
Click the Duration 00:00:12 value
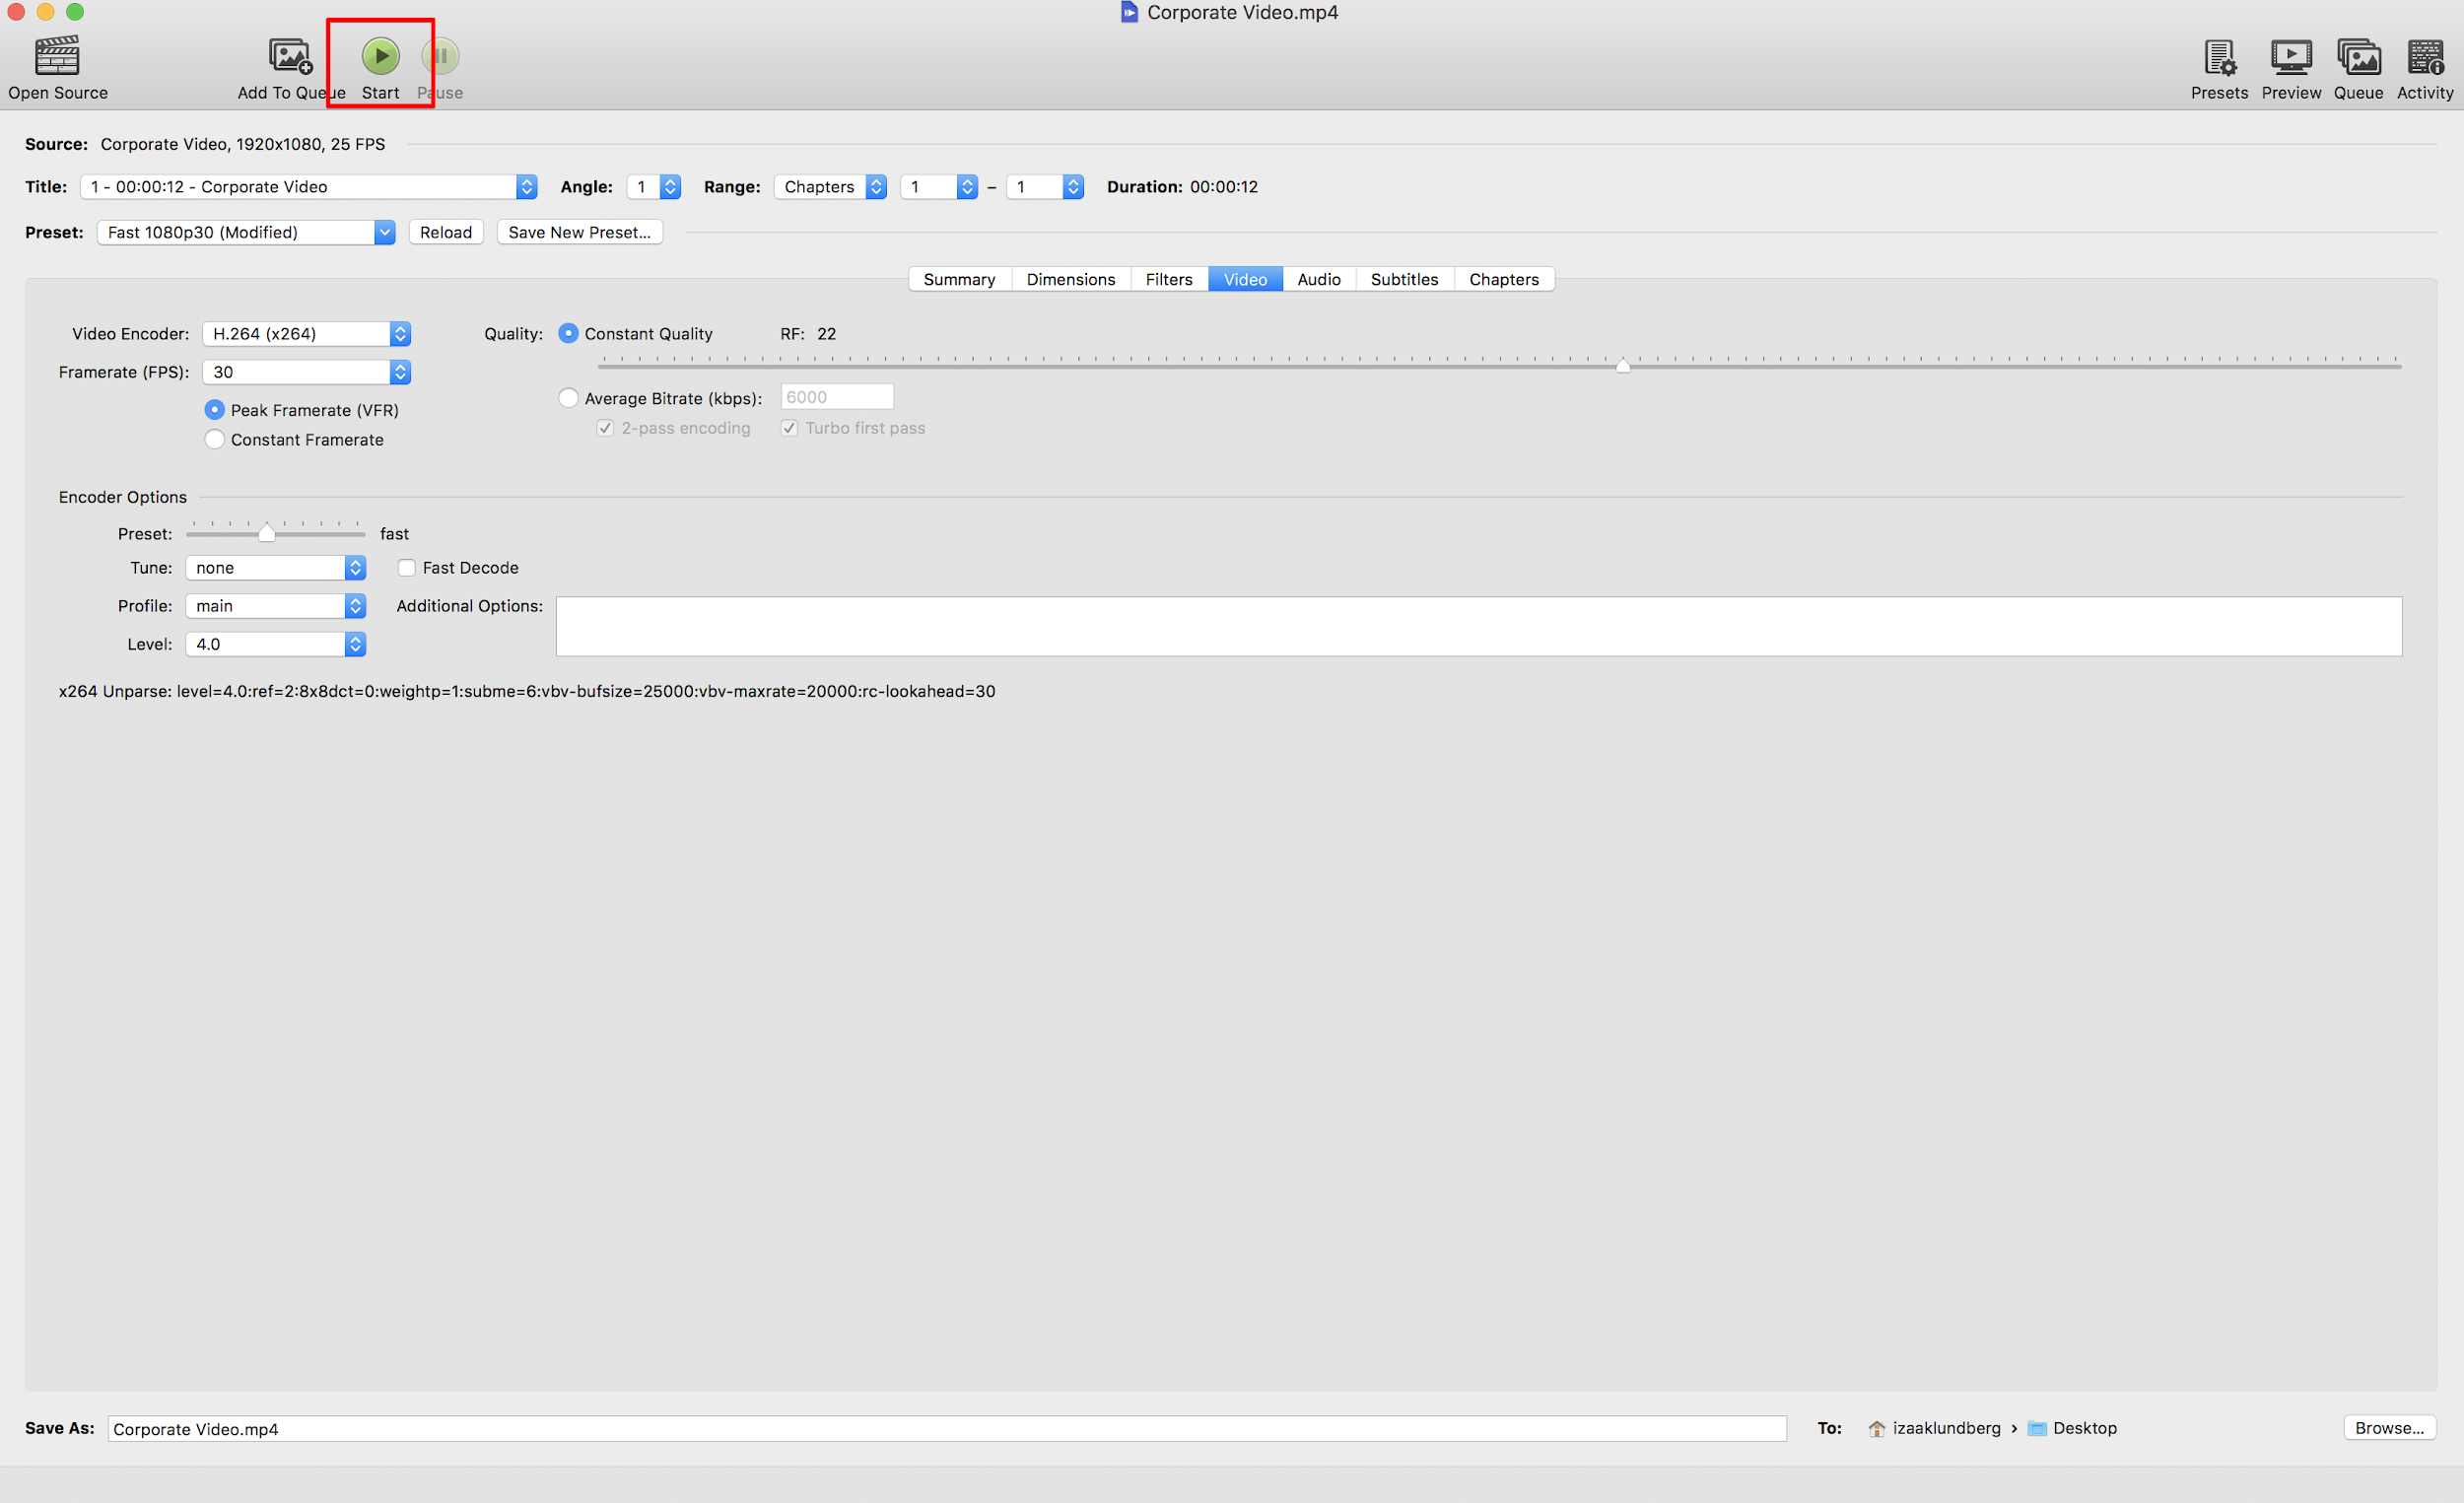tap(1224, 187)
